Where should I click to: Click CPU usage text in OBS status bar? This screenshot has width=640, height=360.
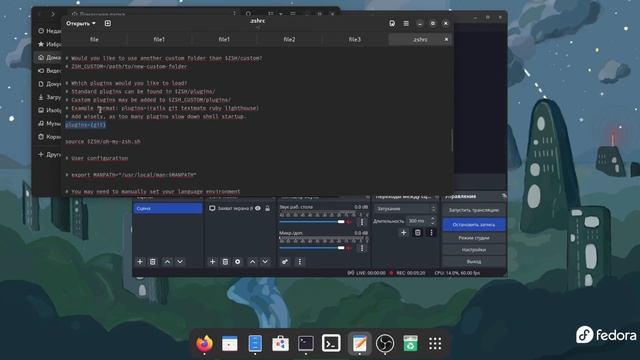[x=457, y=273]
